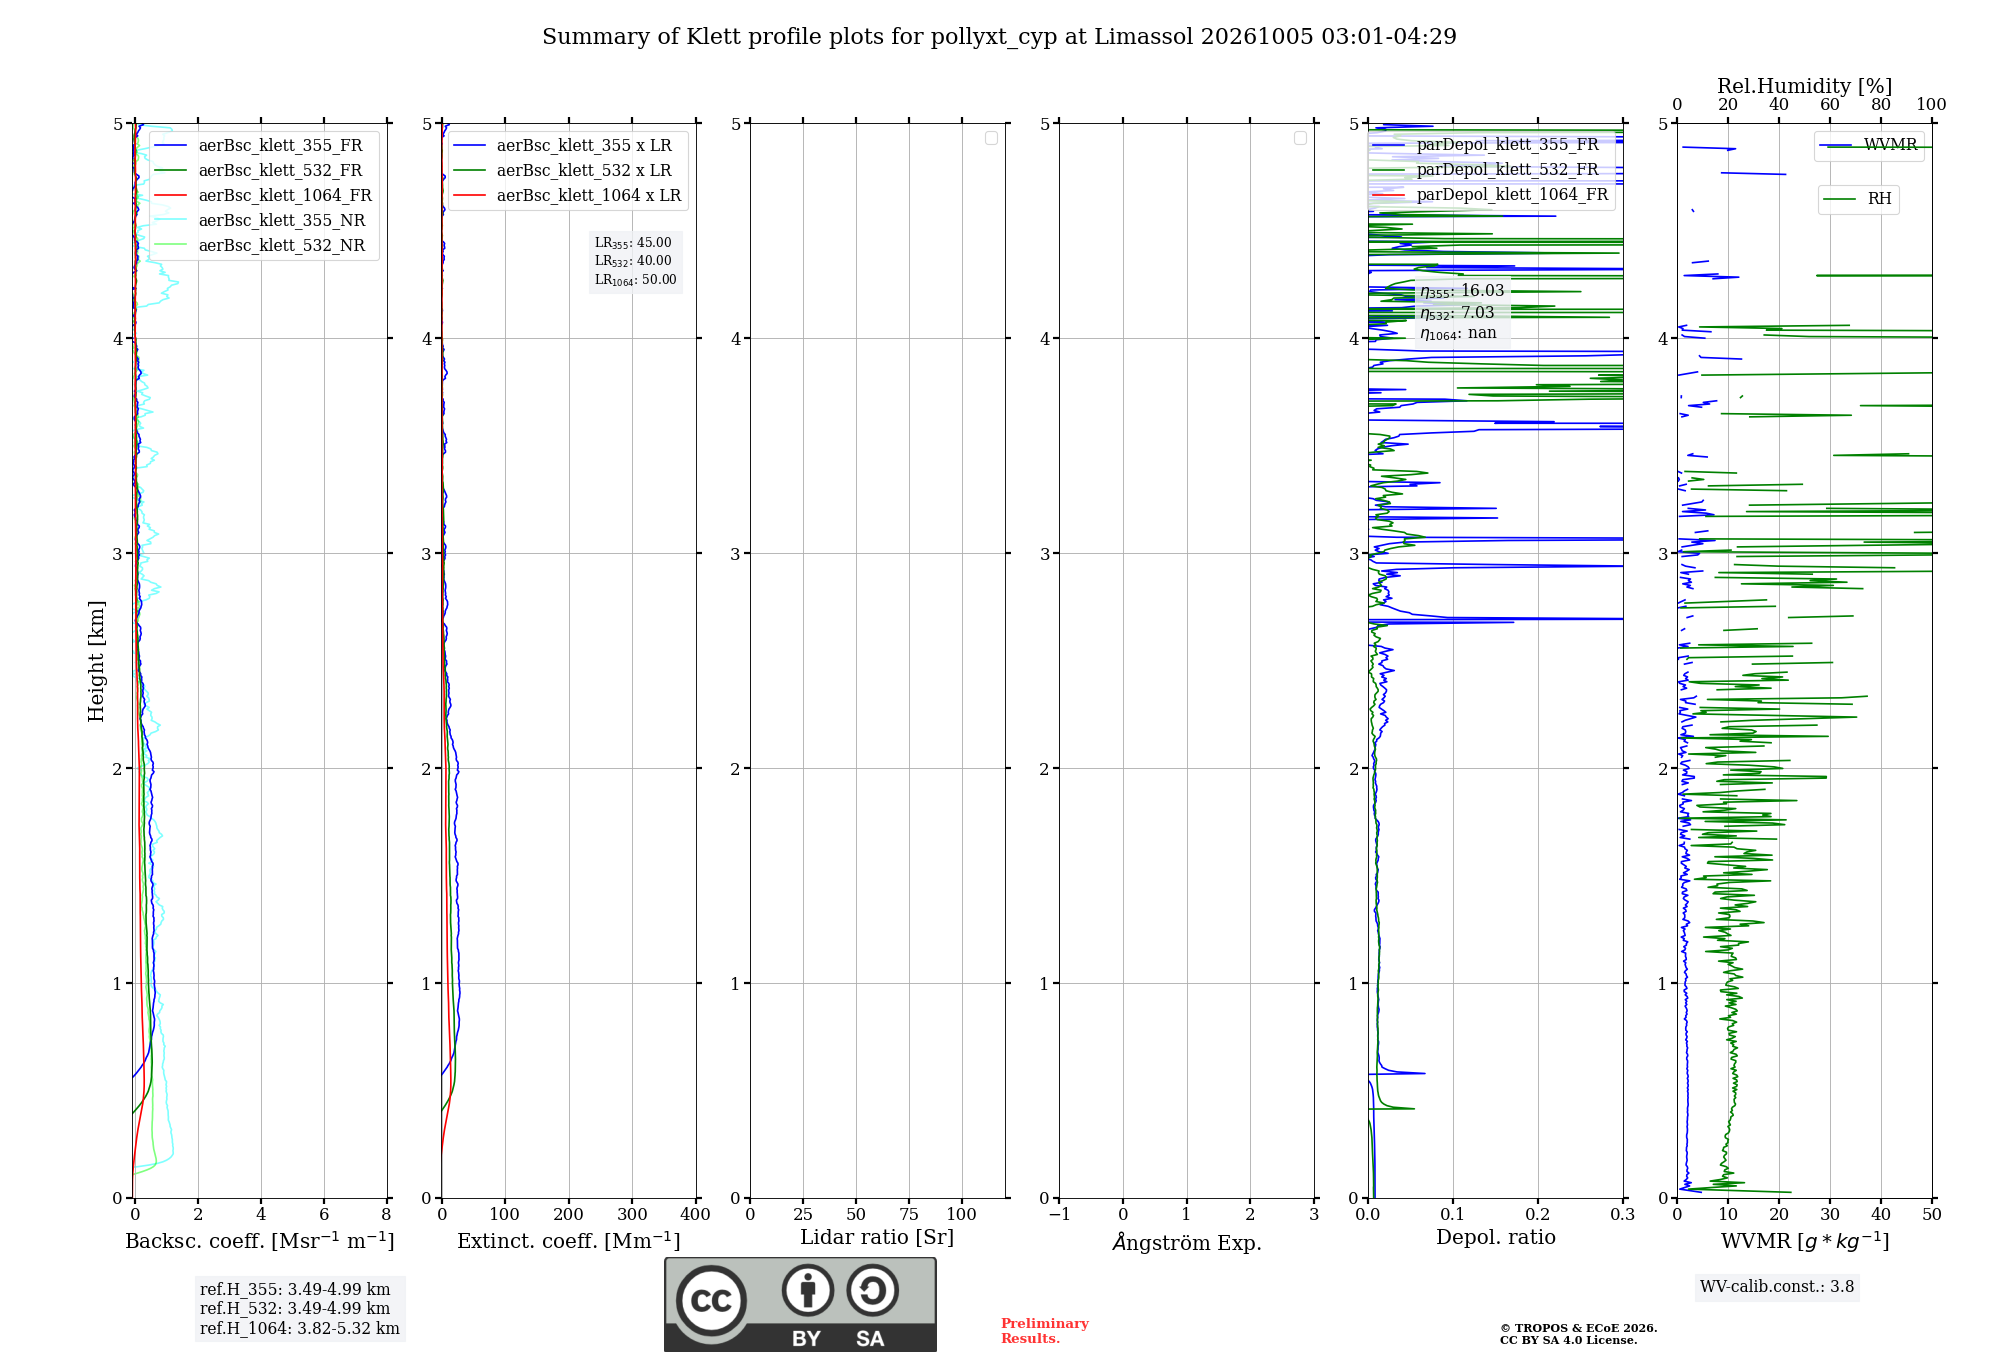Click the empty legend box in Ångström plot
Image resolution: width=2000 pixels, height=1360 pixels.
click(1300, 138)
